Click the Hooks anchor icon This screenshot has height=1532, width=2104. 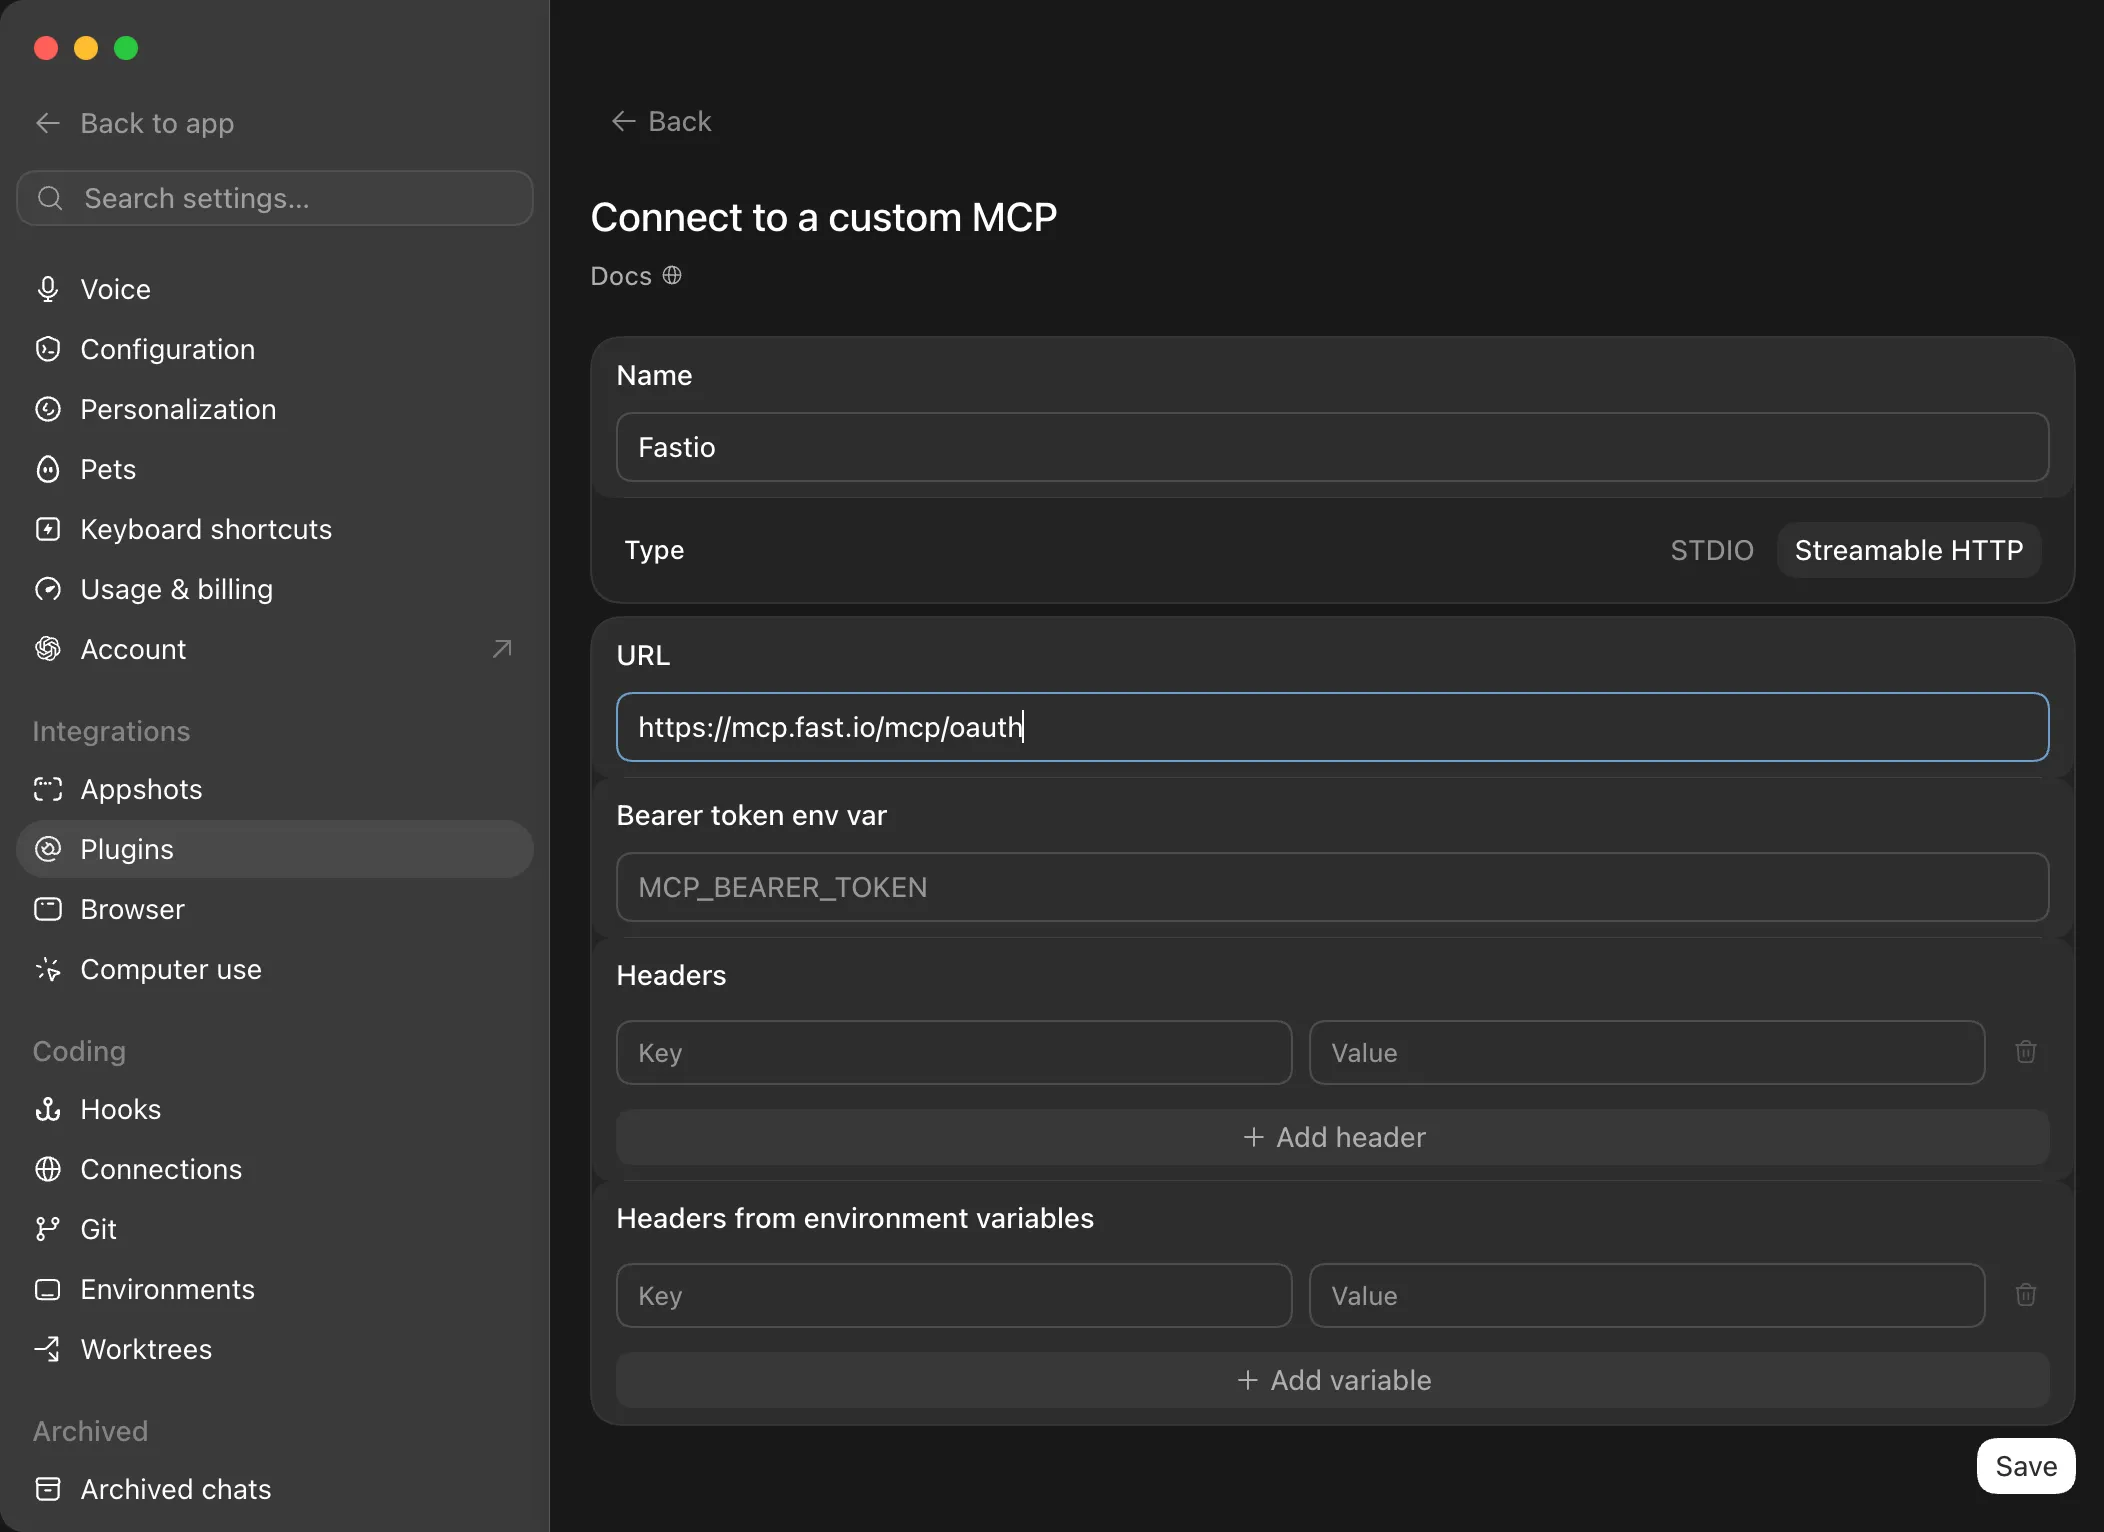[x=48, y=1109]
